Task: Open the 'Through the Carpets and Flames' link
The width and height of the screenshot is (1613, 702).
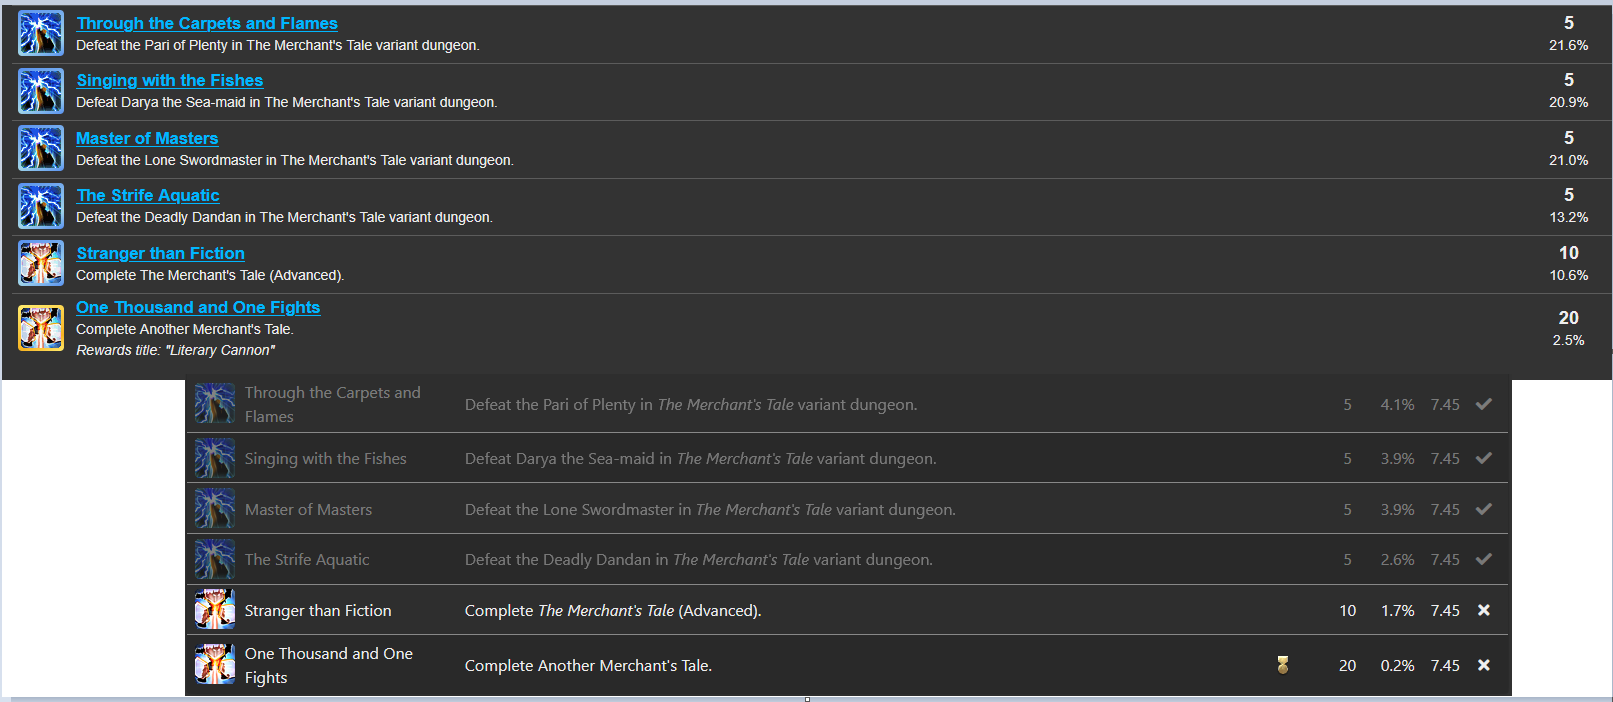Action: coord(207,23)
